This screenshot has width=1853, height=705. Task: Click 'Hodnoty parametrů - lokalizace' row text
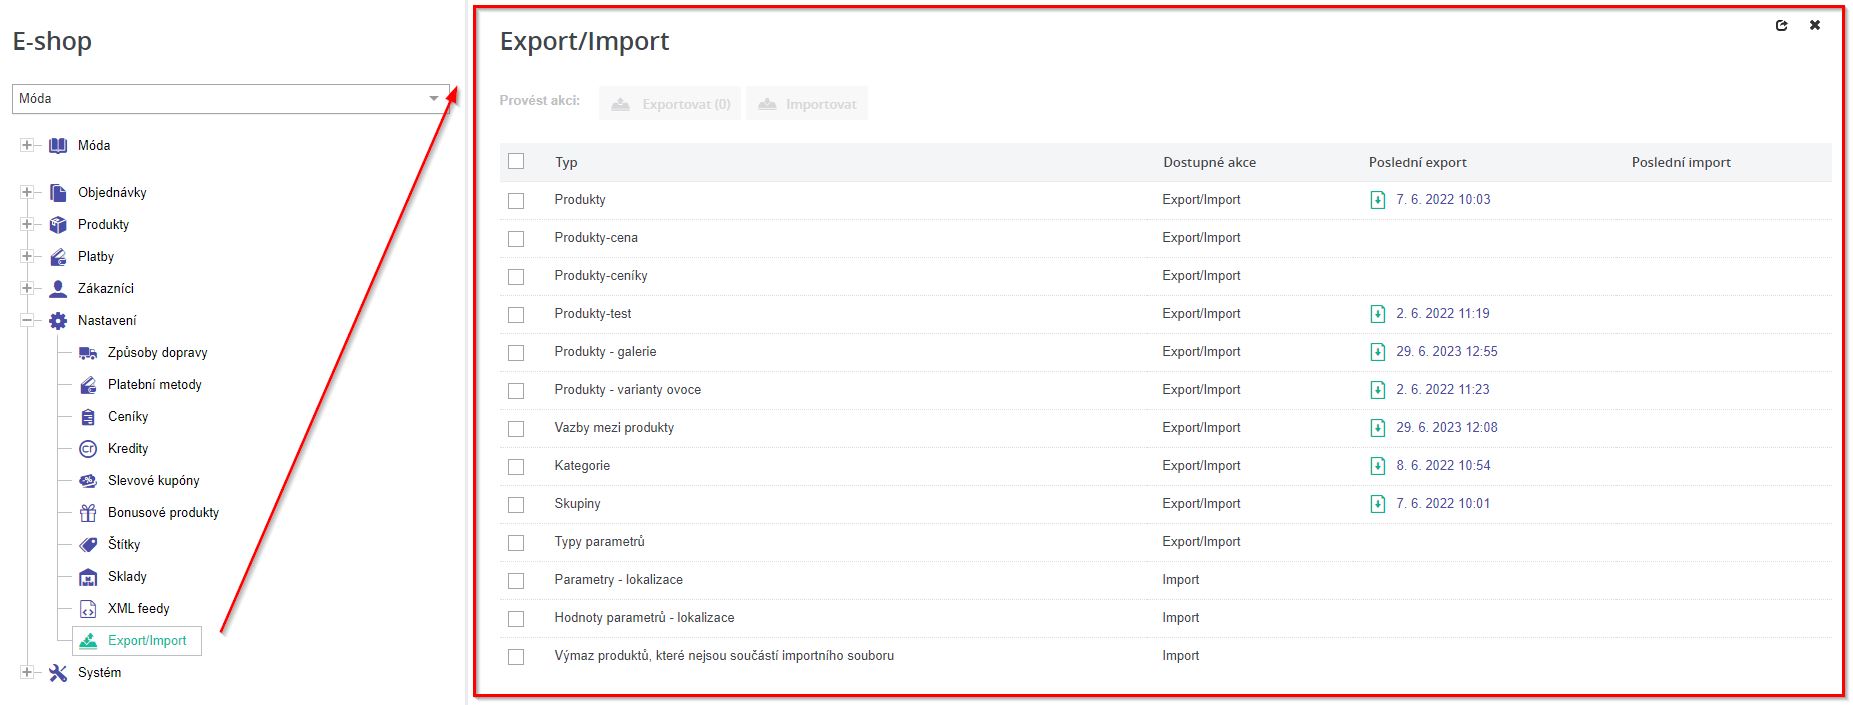644,618
